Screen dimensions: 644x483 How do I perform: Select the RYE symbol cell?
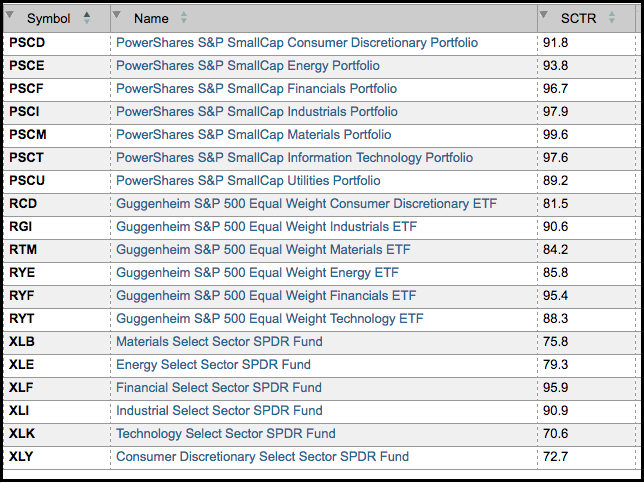[x=21, y=273]
